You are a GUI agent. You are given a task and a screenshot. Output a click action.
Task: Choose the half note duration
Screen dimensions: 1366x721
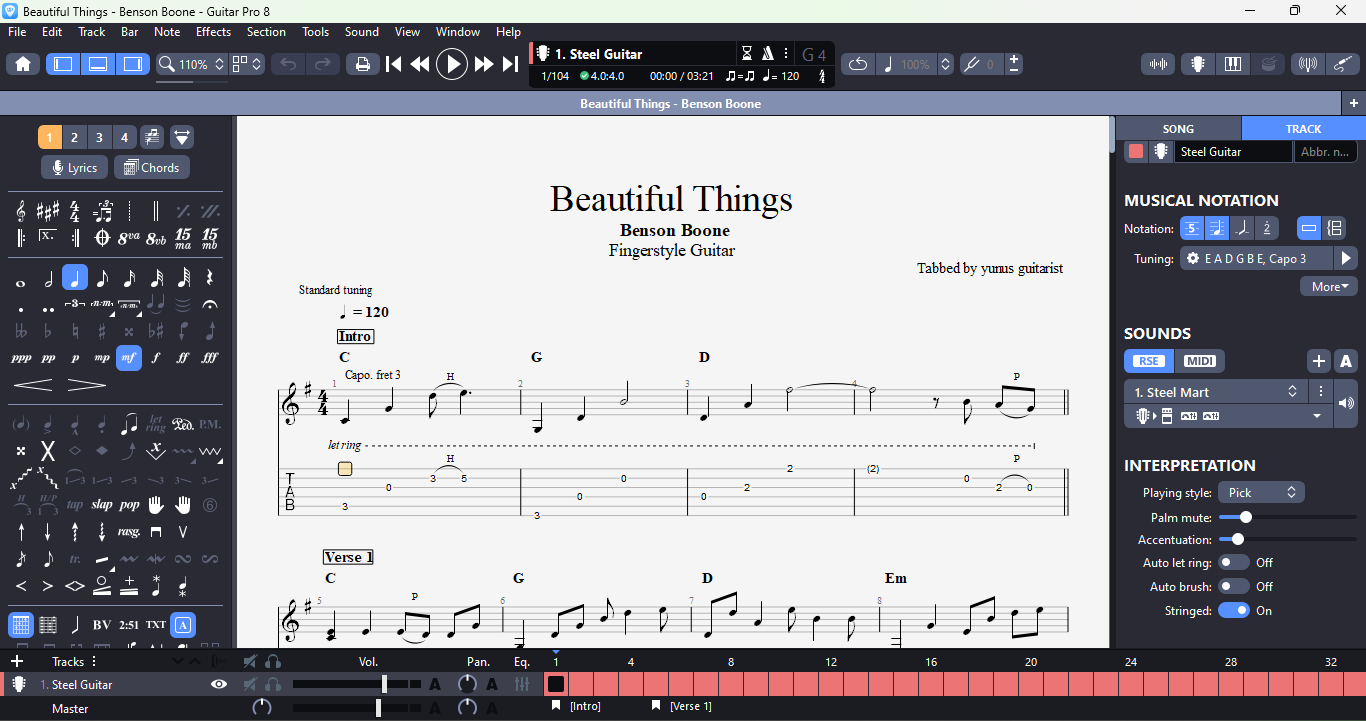[48, 278]
